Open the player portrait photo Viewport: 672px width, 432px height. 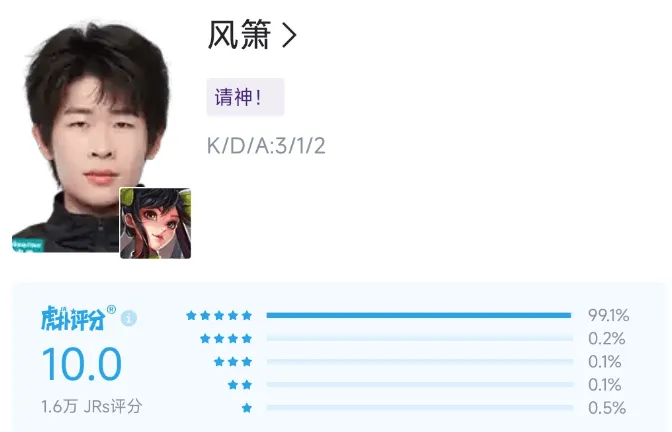(92, 137)
